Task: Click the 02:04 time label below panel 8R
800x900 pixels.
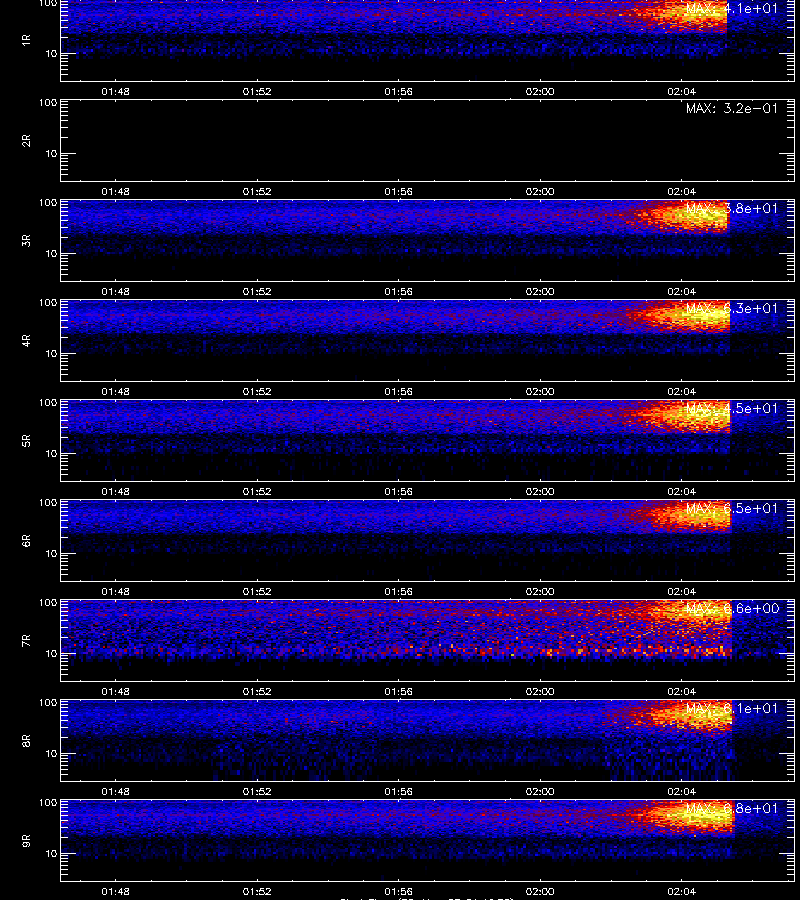Action: tap(681, 792)
